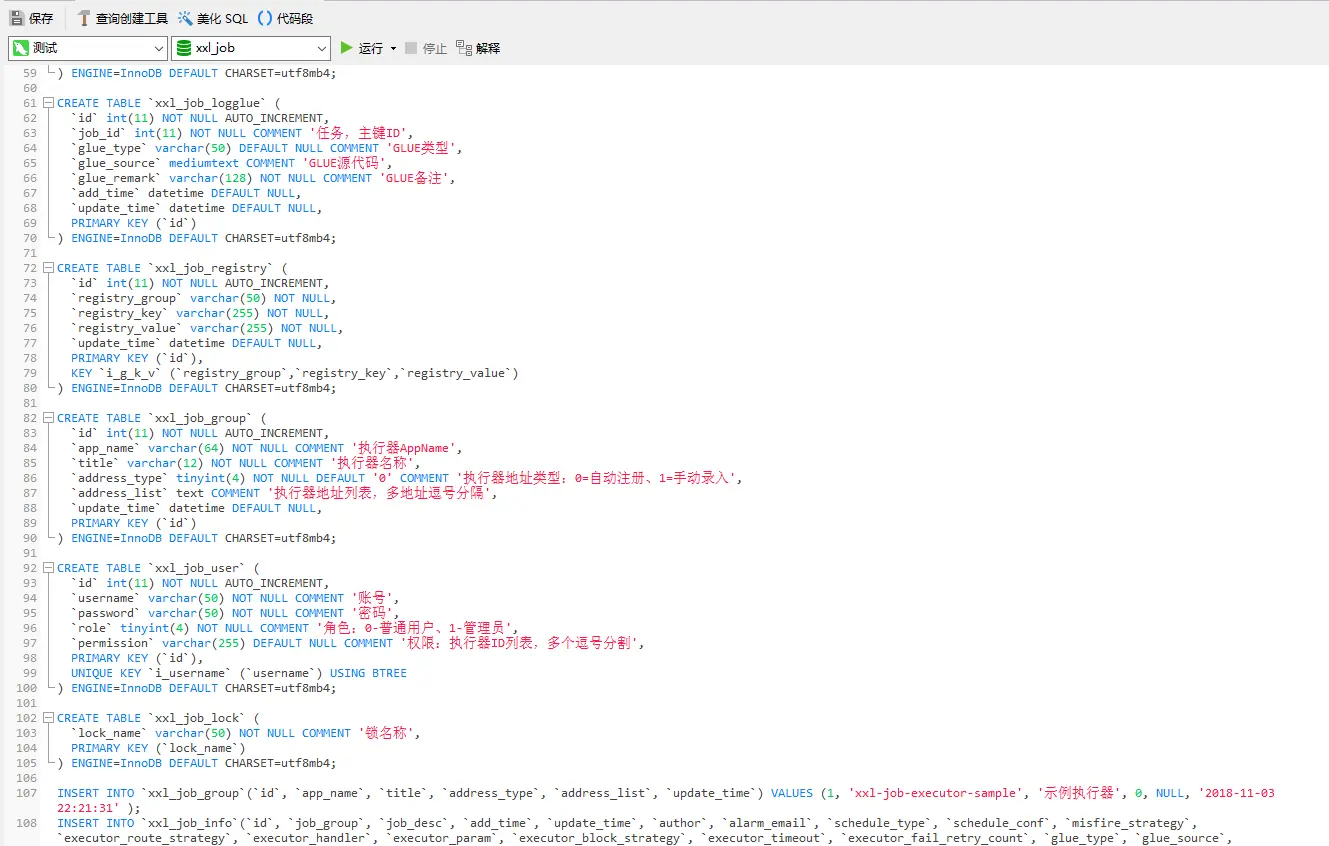
Task: Click the Beautify SQL (美化 SQL) wand icon
Action: coord(186,18)
